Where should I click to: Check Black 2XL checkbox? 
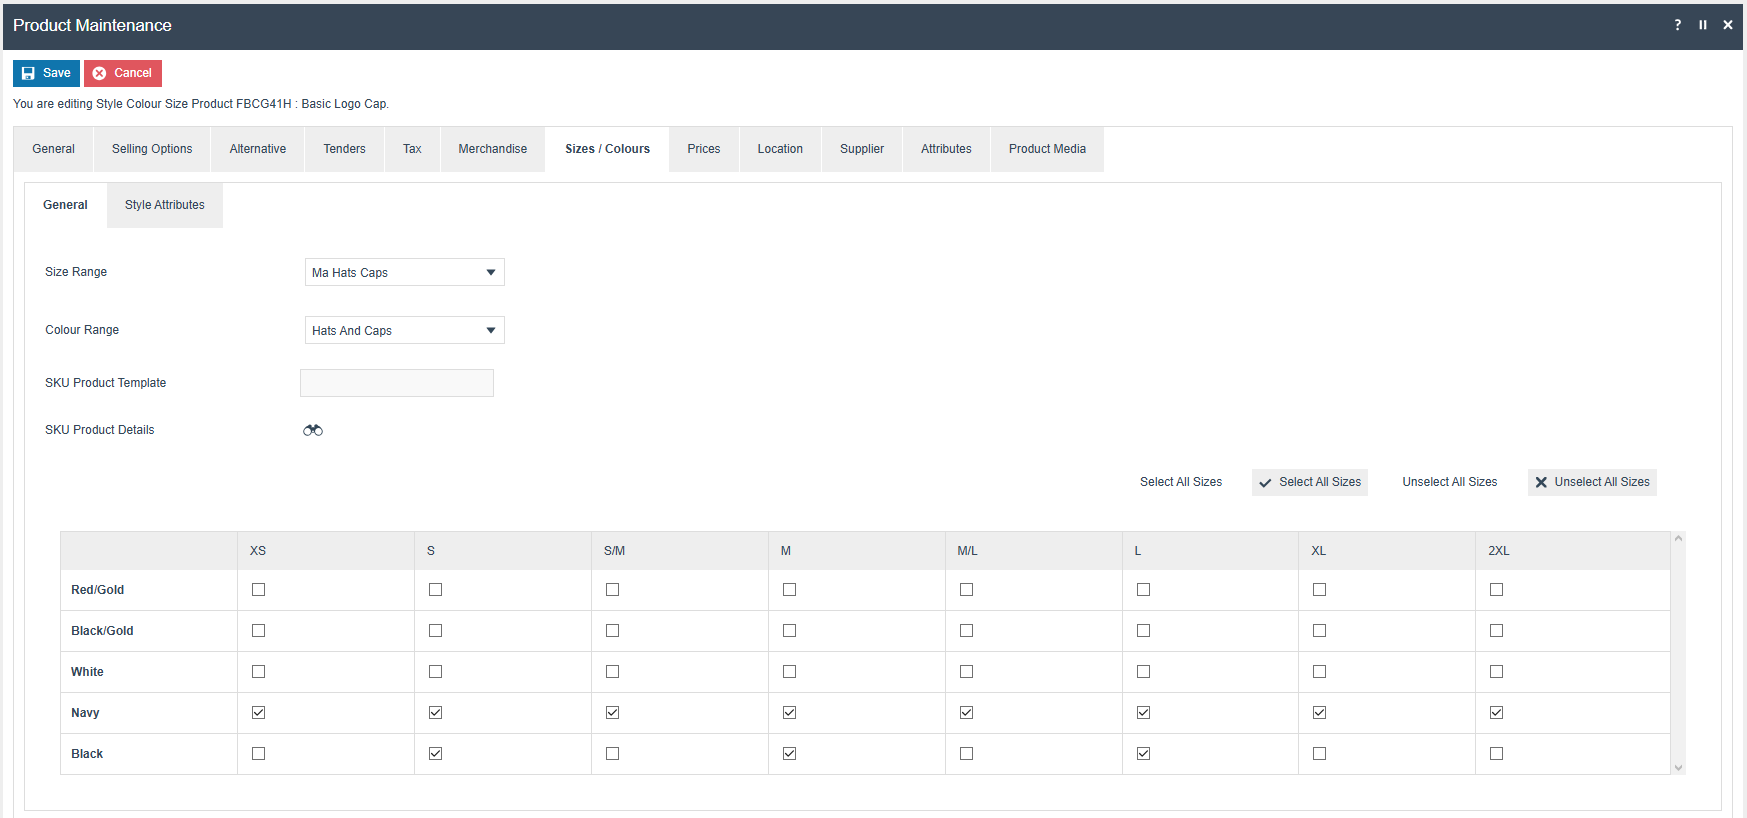(x=1497, y=754)
